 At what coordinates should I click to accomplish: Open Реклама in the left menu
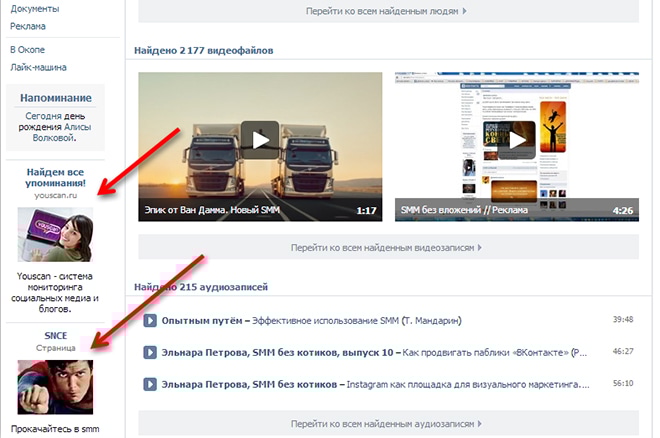coord(27,25)
